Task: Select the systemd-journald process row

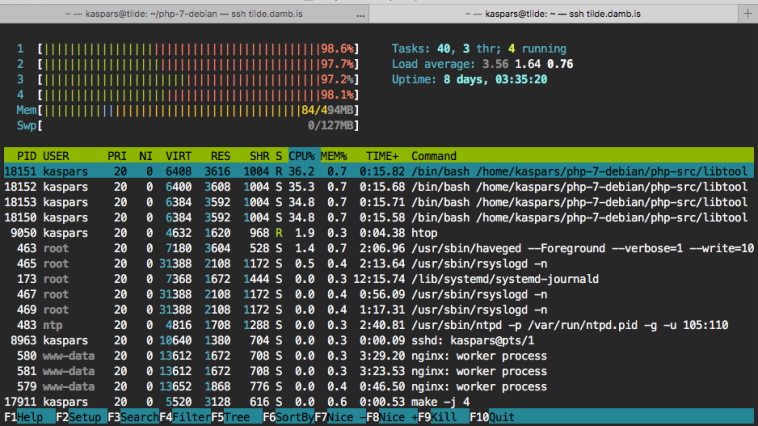Action: [x=379, y=279]
